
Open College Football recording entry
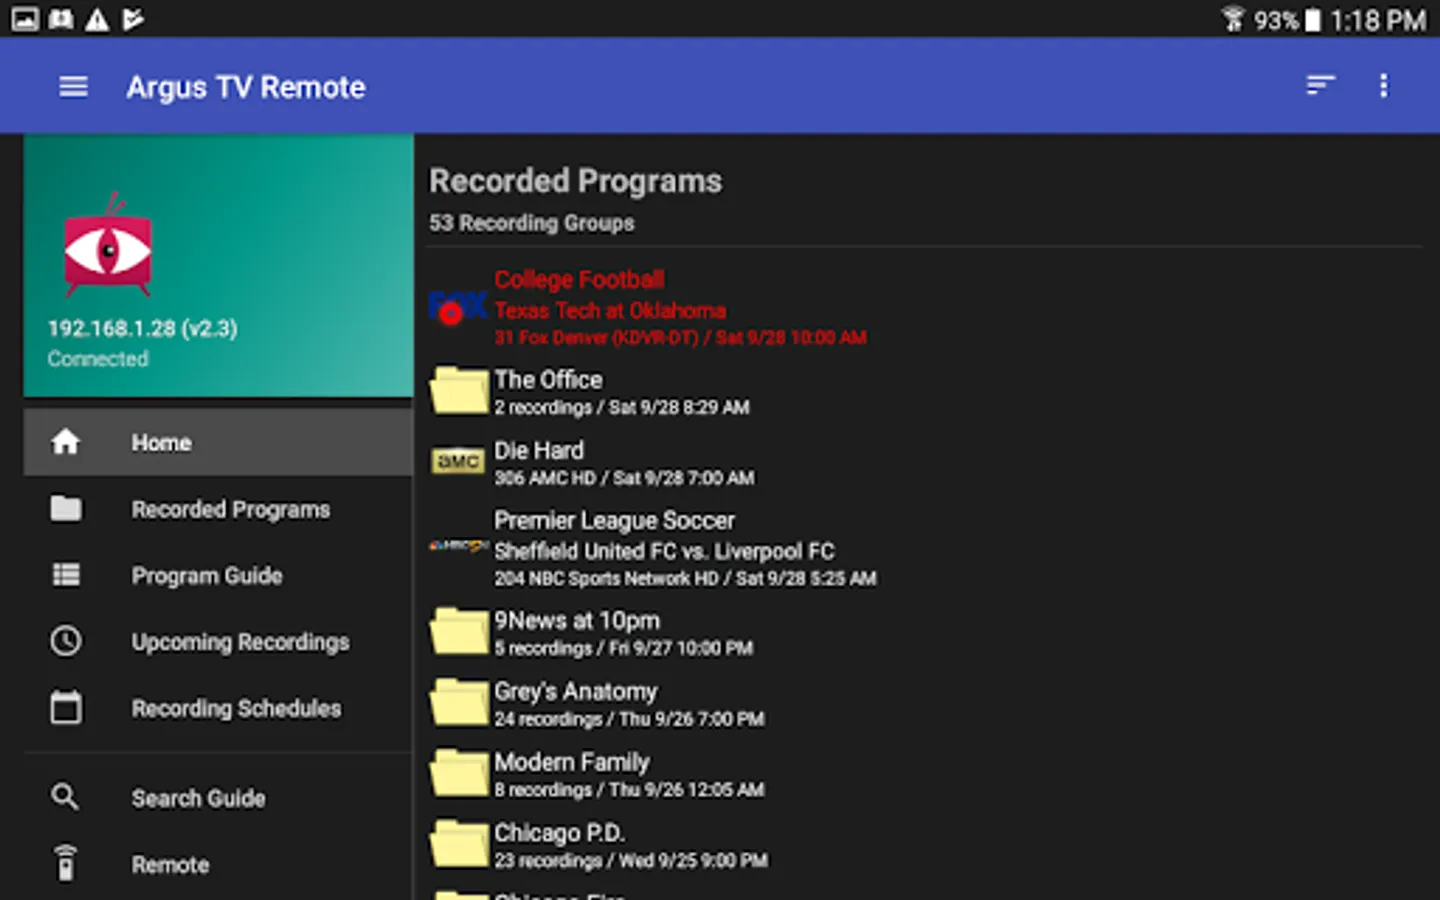(x=925, y=307)
